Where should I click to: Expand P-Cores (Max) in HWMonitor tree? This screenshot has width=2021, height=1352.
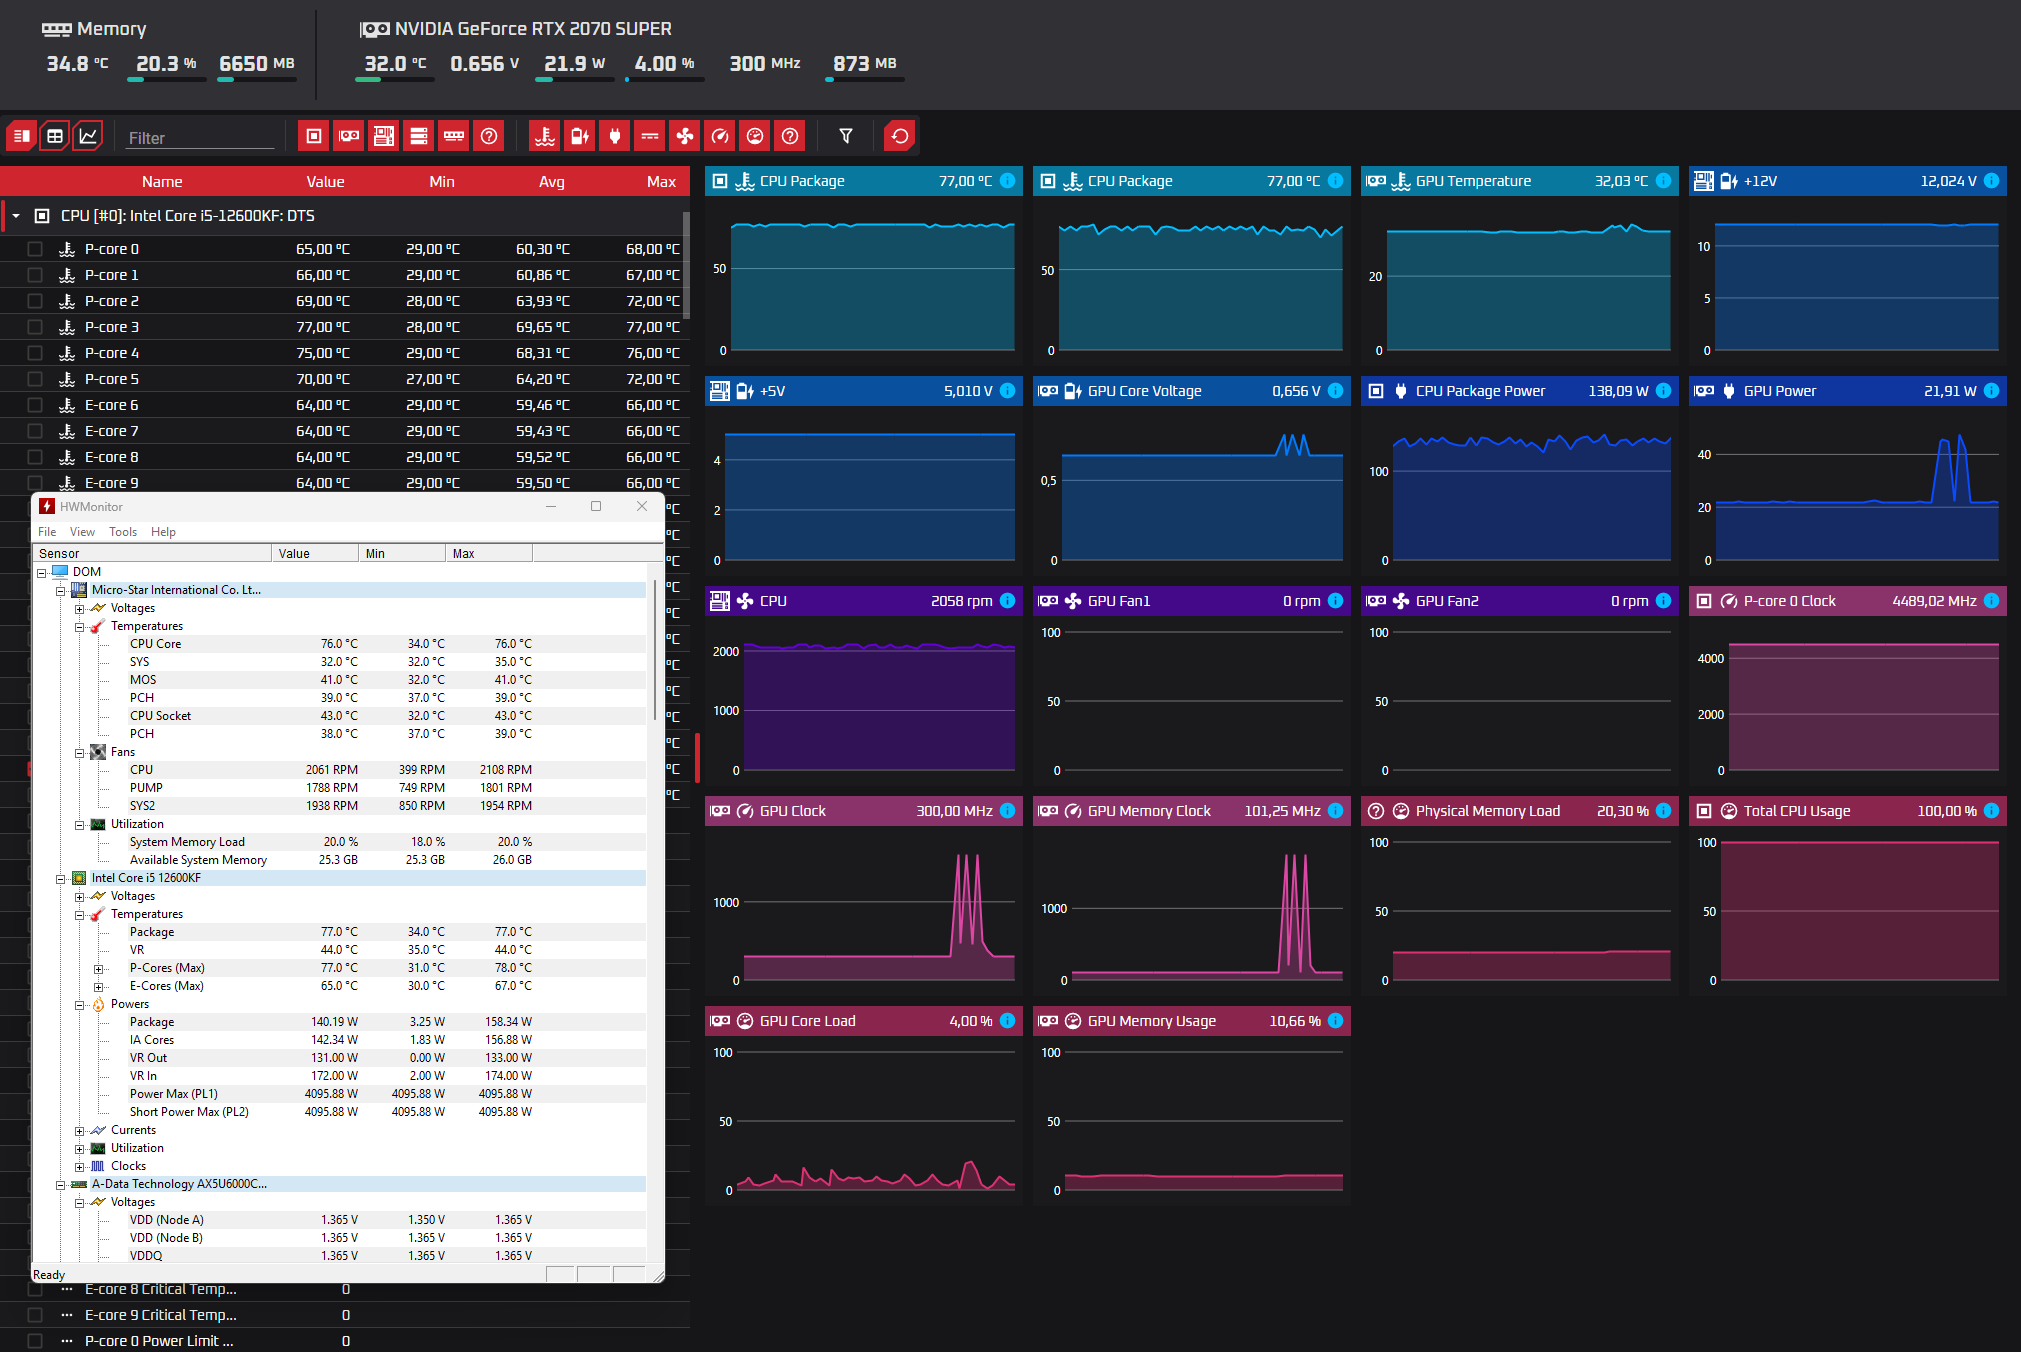[x=98, y=969]
